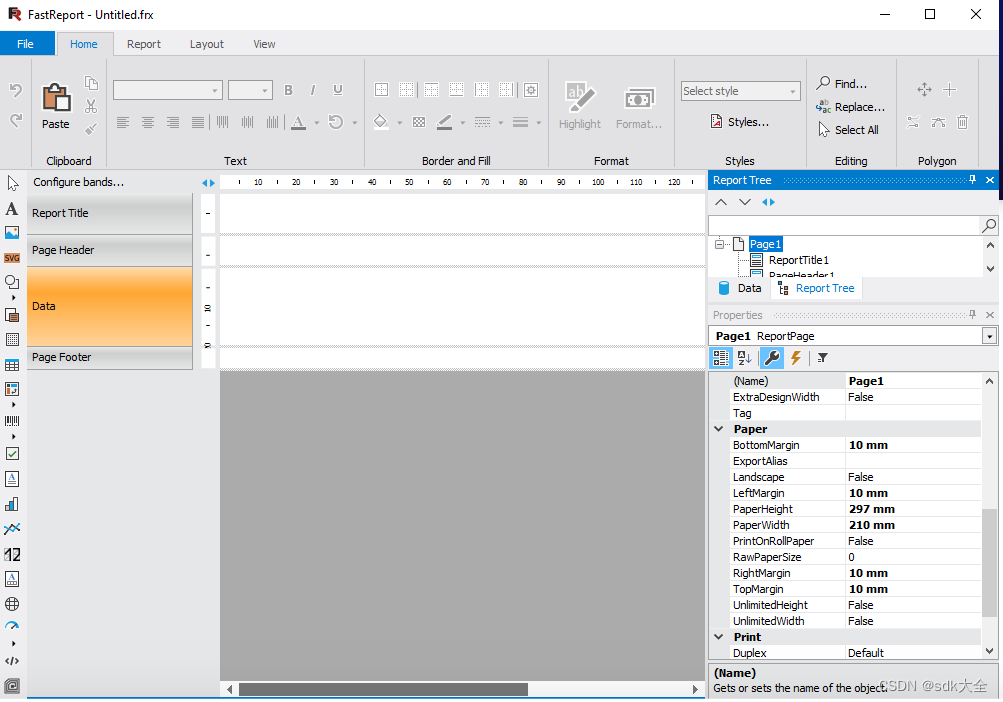Viewport: 1003px width, 702px height.
Task: Insert a Chart object
Action: pyautogui.click(x=12, y=504)
